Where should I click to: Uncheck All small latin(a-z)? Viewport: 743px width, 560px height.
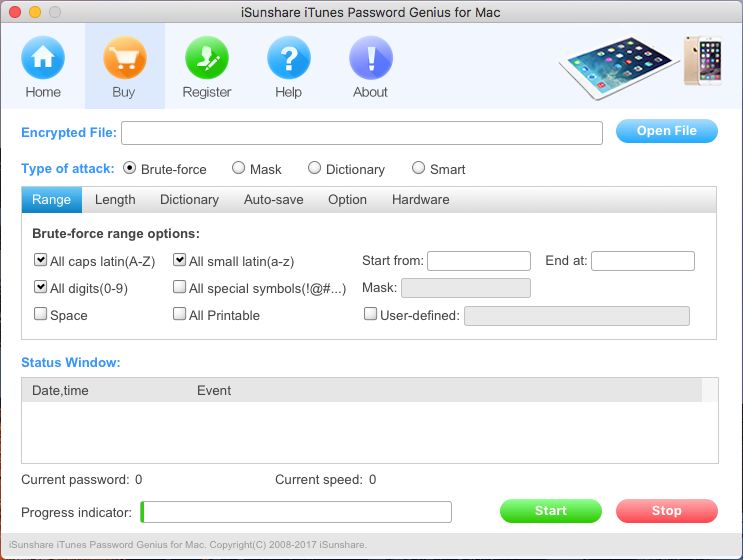[x=179, y=260]
